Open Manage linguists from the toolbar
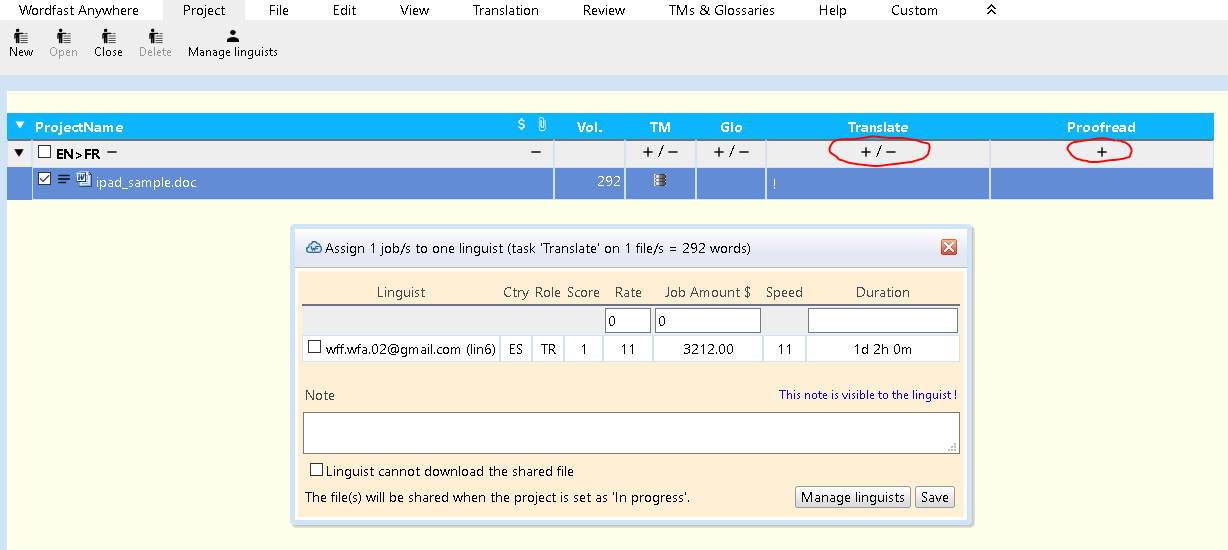 point(232,43)
